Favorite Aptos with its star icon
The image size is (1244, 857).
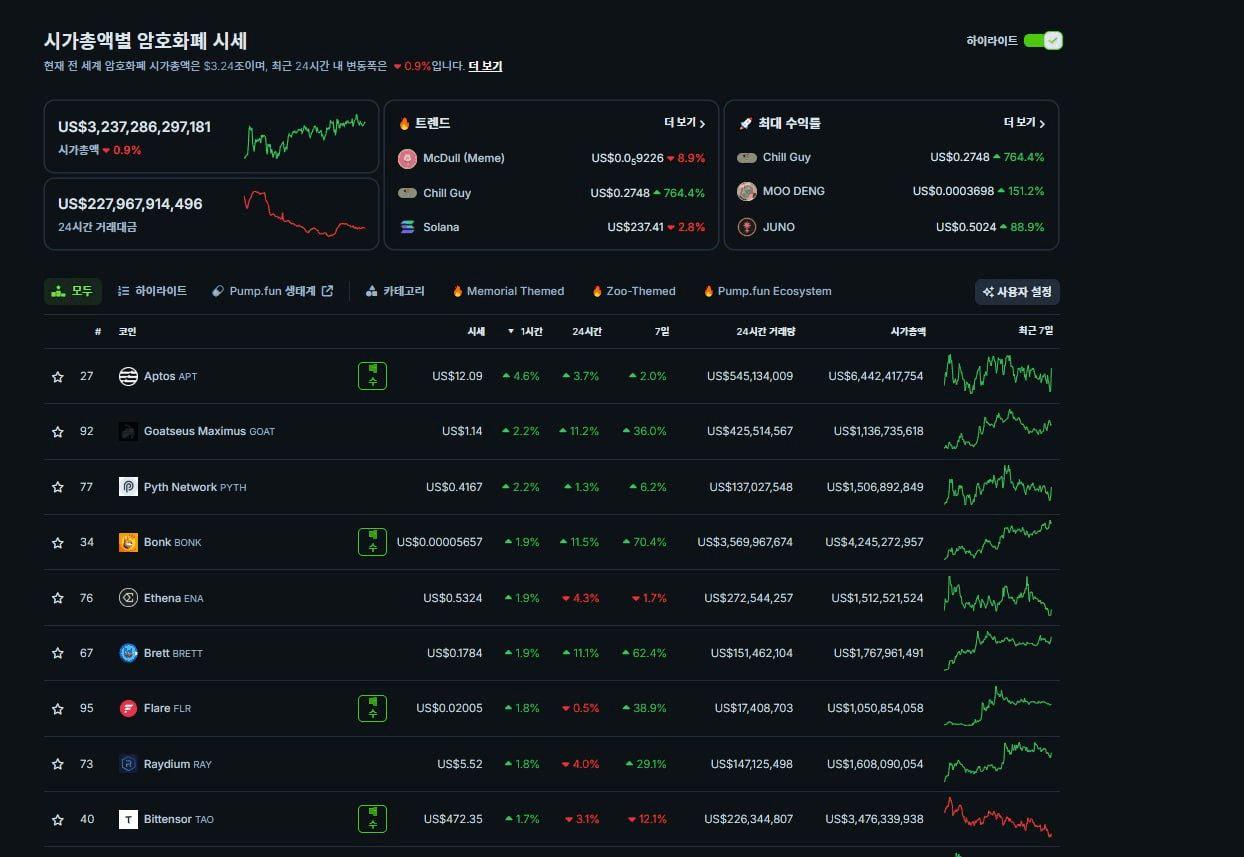(x=58, y=377)
